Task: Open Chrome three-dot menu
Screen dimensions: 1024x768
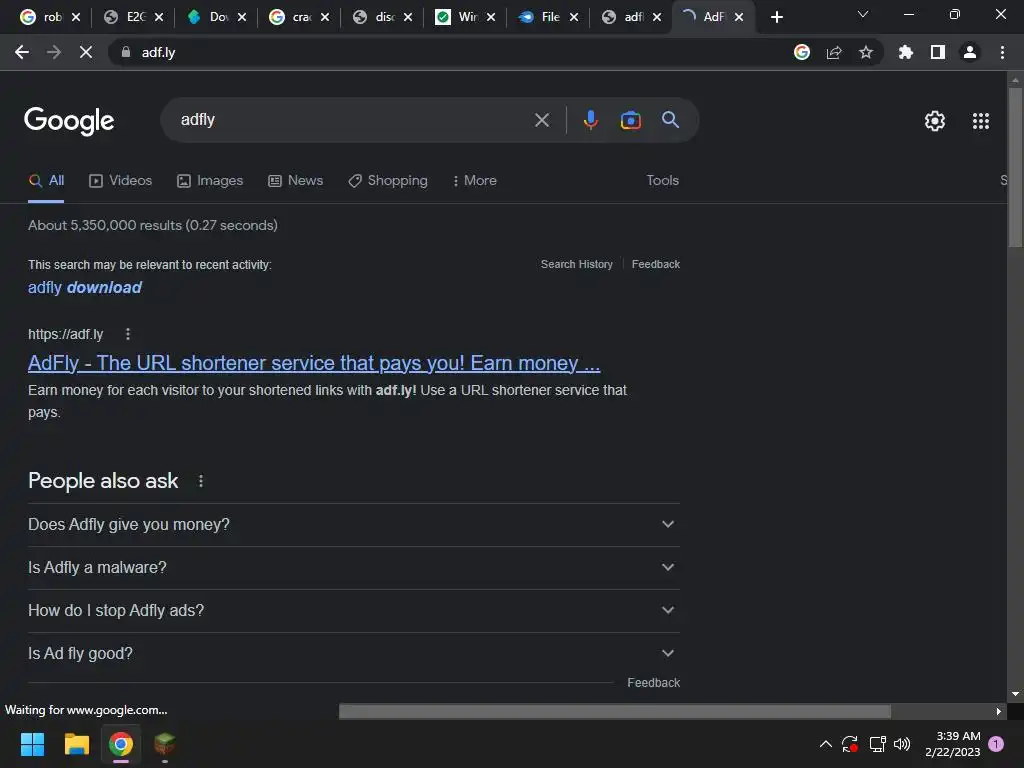Action: click(x=1002, y=52)
